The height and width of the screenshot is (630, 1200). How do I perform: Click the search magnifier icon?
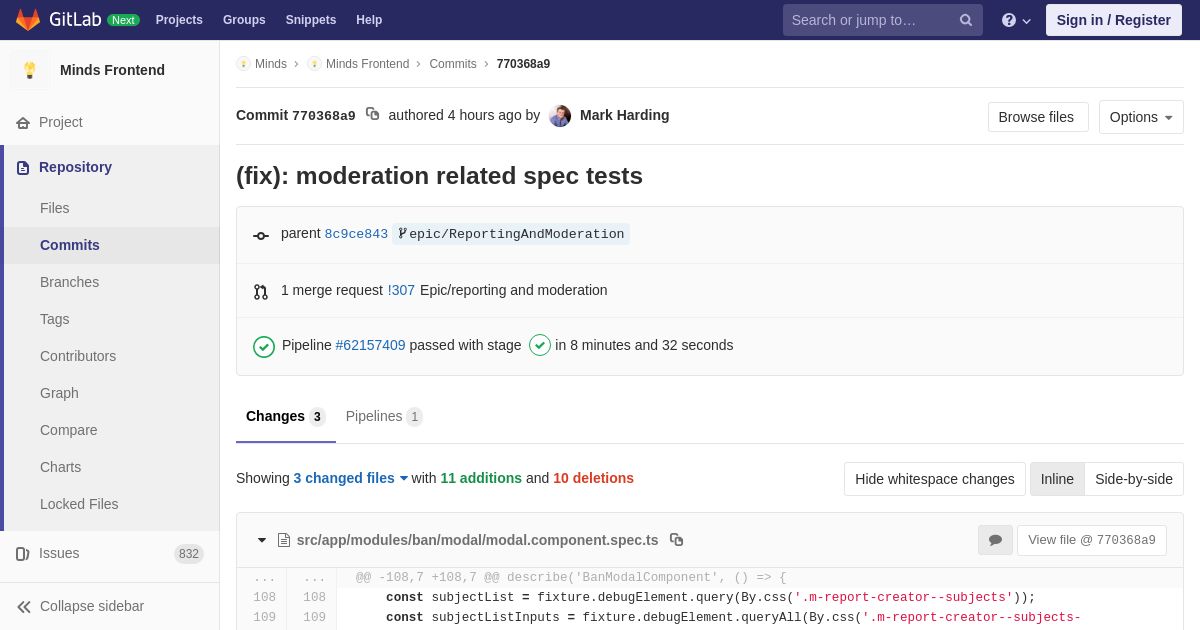pyautogui.click(x=966, y=20)
